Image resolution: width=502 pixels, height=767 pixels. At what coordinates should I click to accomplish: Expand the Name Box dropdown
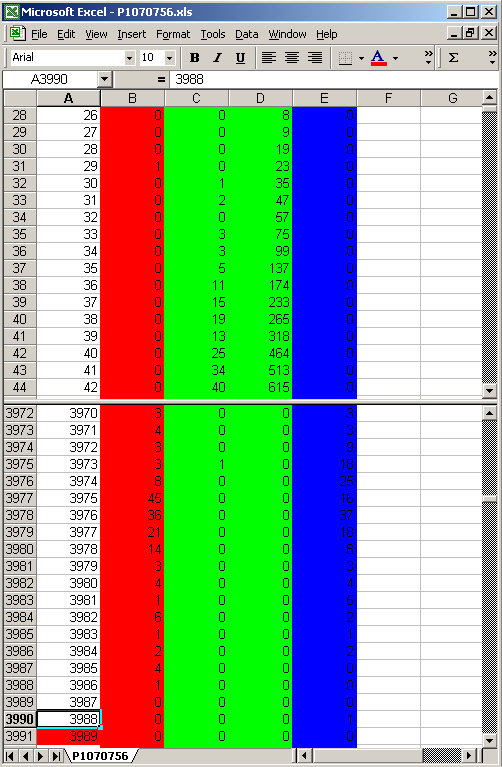[104, 79]
